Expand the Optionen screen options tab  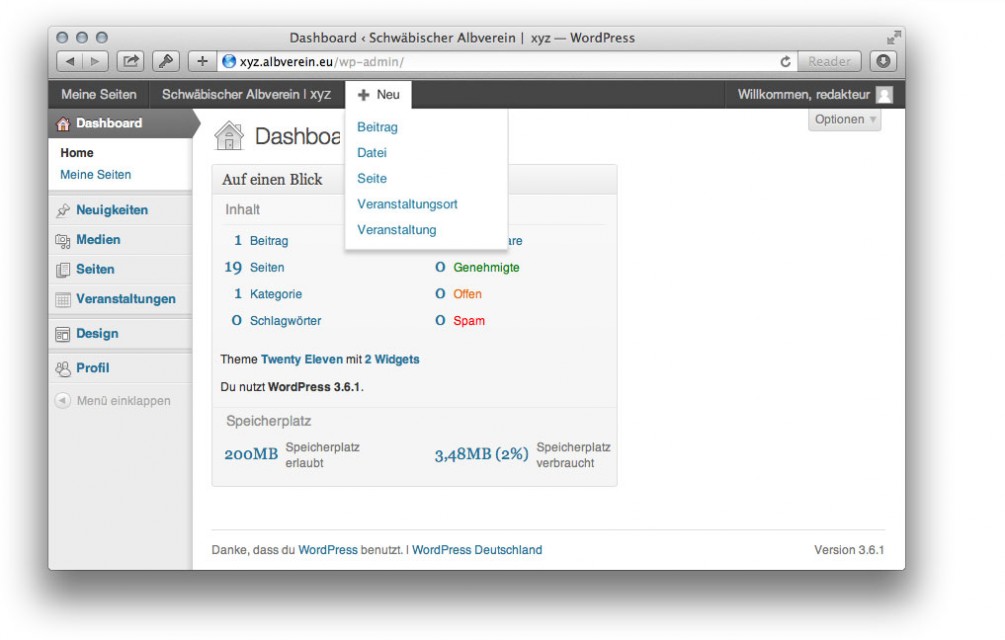(845, 119)
